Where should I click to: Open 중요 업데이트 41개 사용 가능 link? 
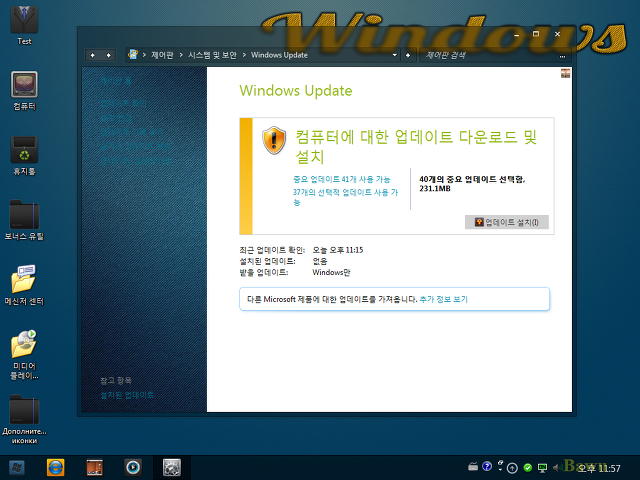(x=342, y=179)
